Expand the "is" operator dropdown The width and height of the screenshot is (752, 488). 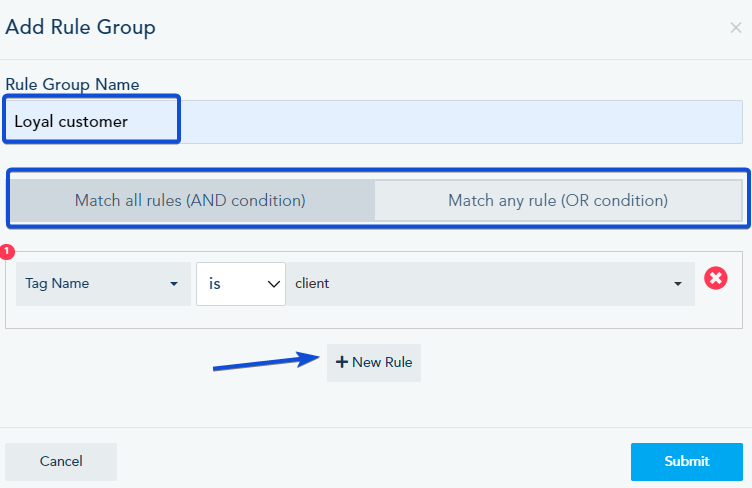(241, 284)
